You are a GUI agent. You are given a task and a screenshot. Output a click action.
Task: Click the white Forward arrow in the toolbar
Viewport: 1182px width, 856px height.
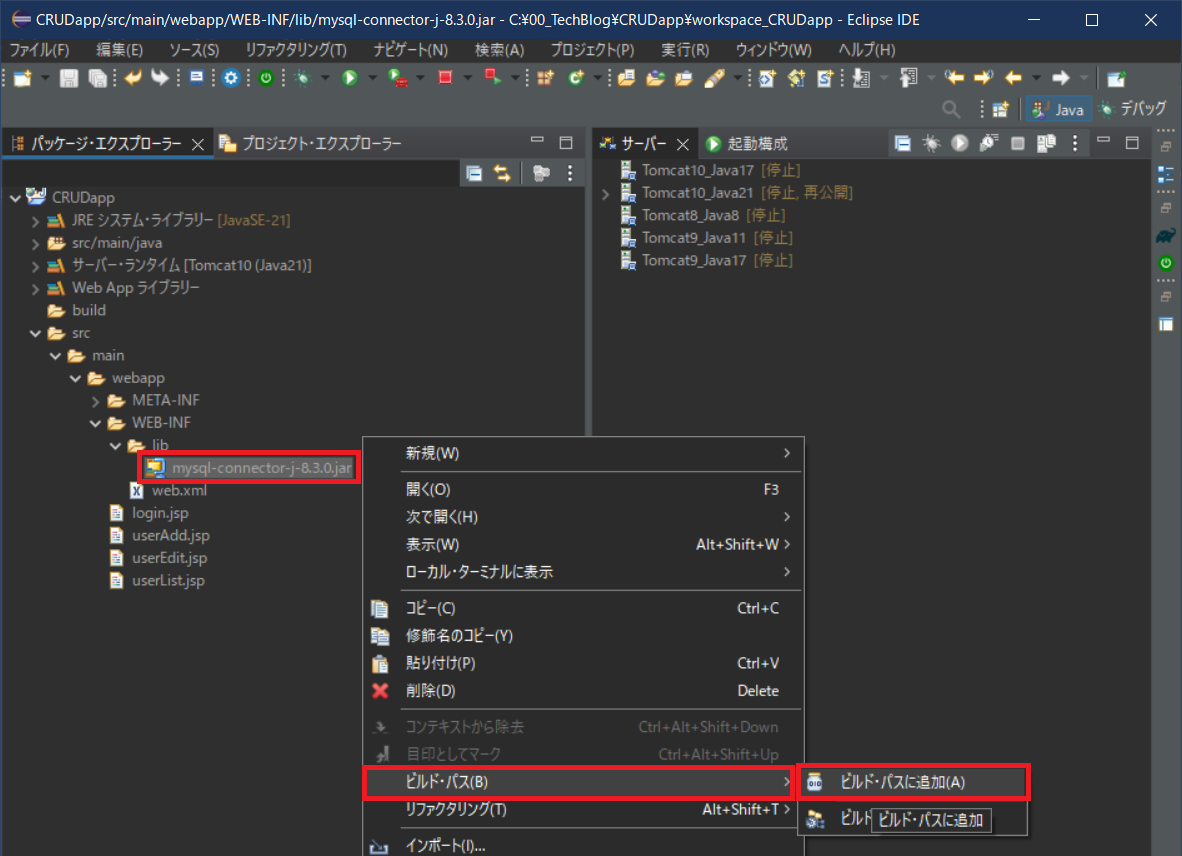click(x=1061, y=78)
